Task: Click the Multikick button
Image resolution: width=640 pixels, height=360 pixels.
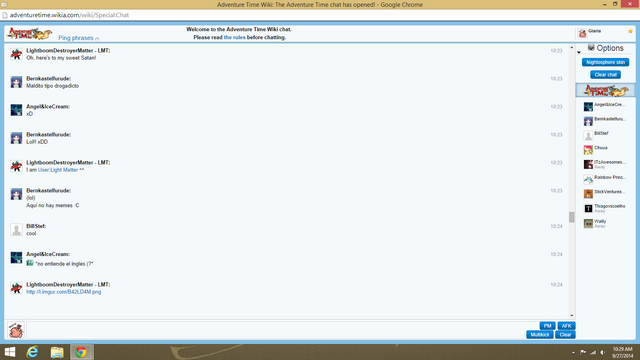Action: pos(540,335)
